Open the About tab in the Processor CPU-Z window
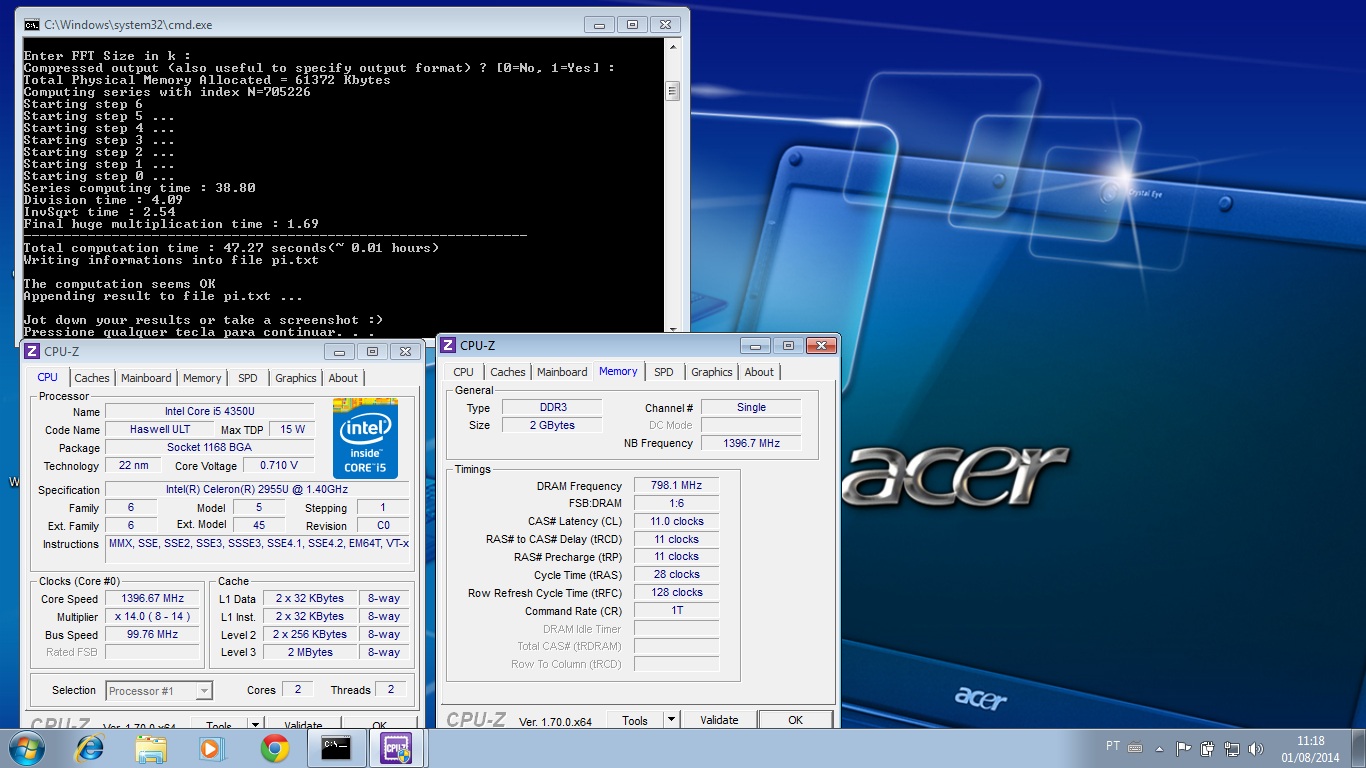 pos(343,378)
